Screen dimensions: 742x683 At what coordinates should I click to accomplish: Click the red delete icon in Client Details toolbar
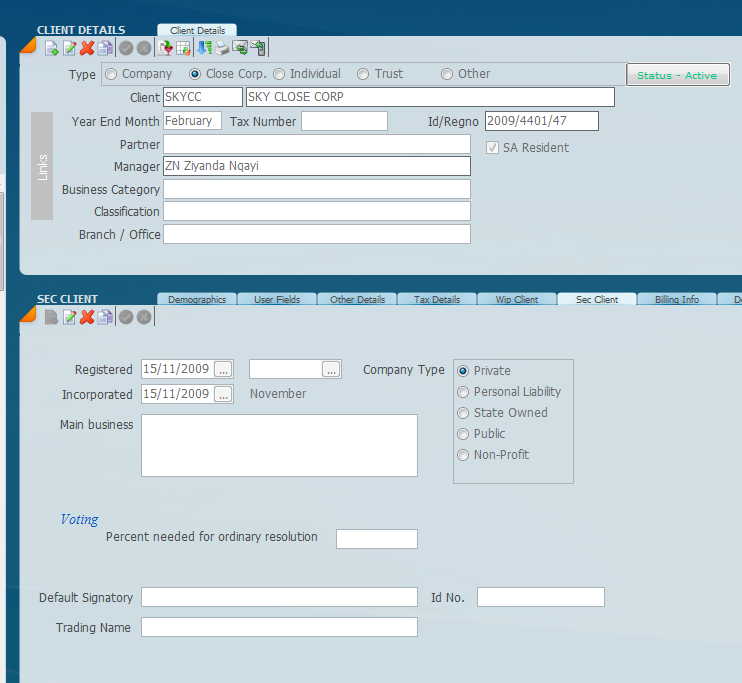[x=87, y=48]
